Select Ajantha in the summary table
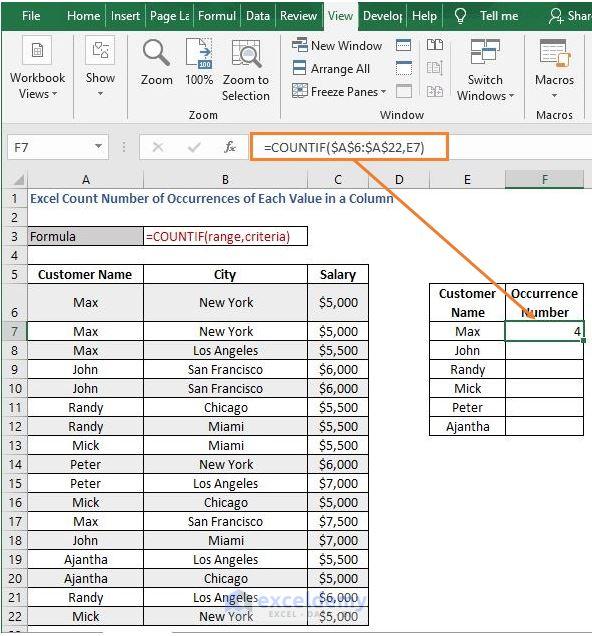 pyautogui.click(x=467, y=427)
